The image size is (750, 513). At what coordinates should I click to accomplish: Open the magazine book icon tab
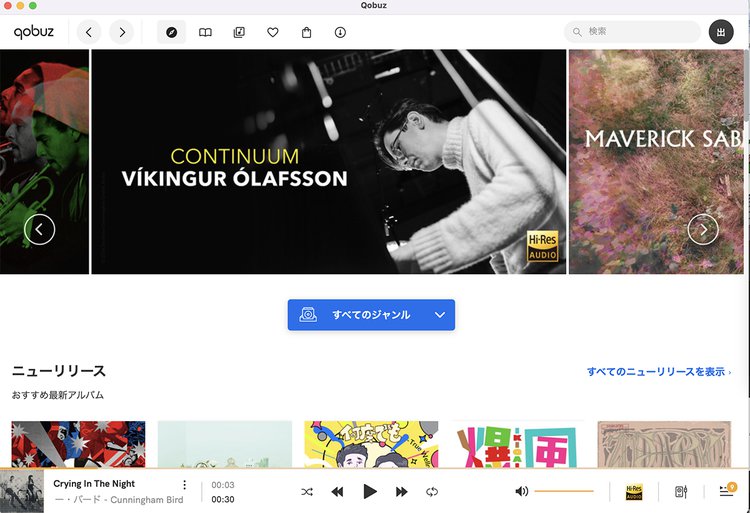(x=205, y=32)
